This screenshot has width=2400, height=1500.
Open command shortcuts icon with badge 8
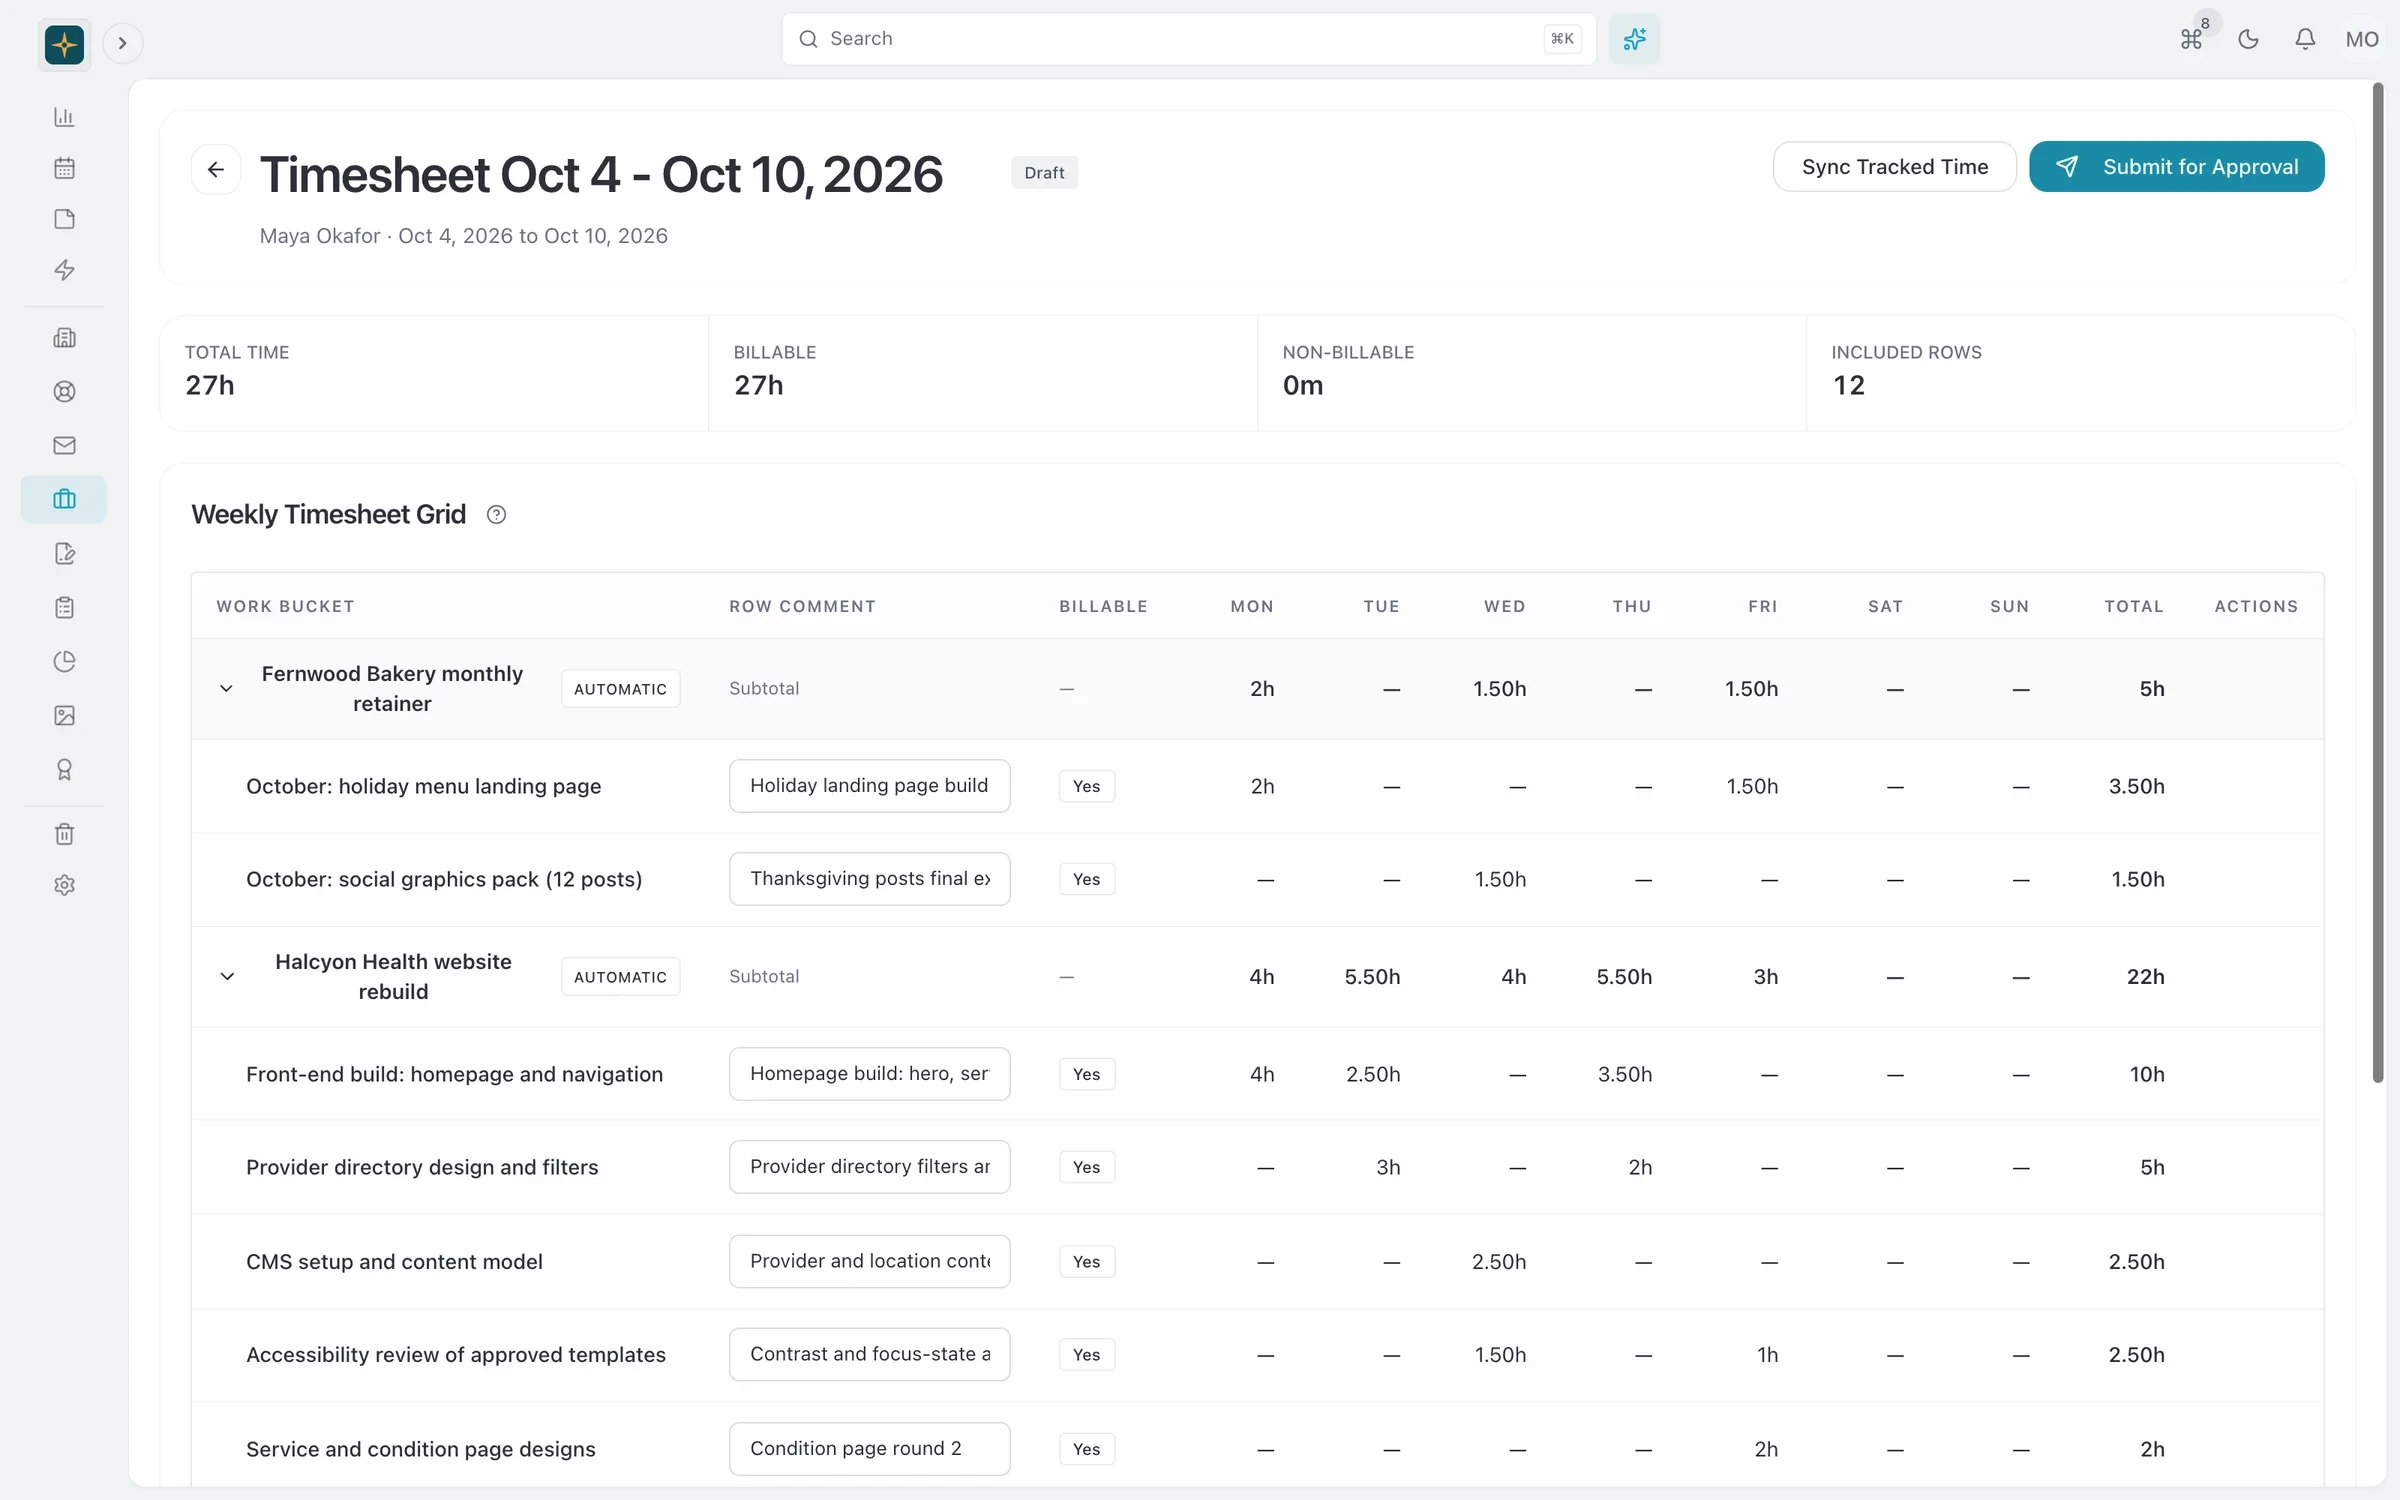[x=2191, y=39]
